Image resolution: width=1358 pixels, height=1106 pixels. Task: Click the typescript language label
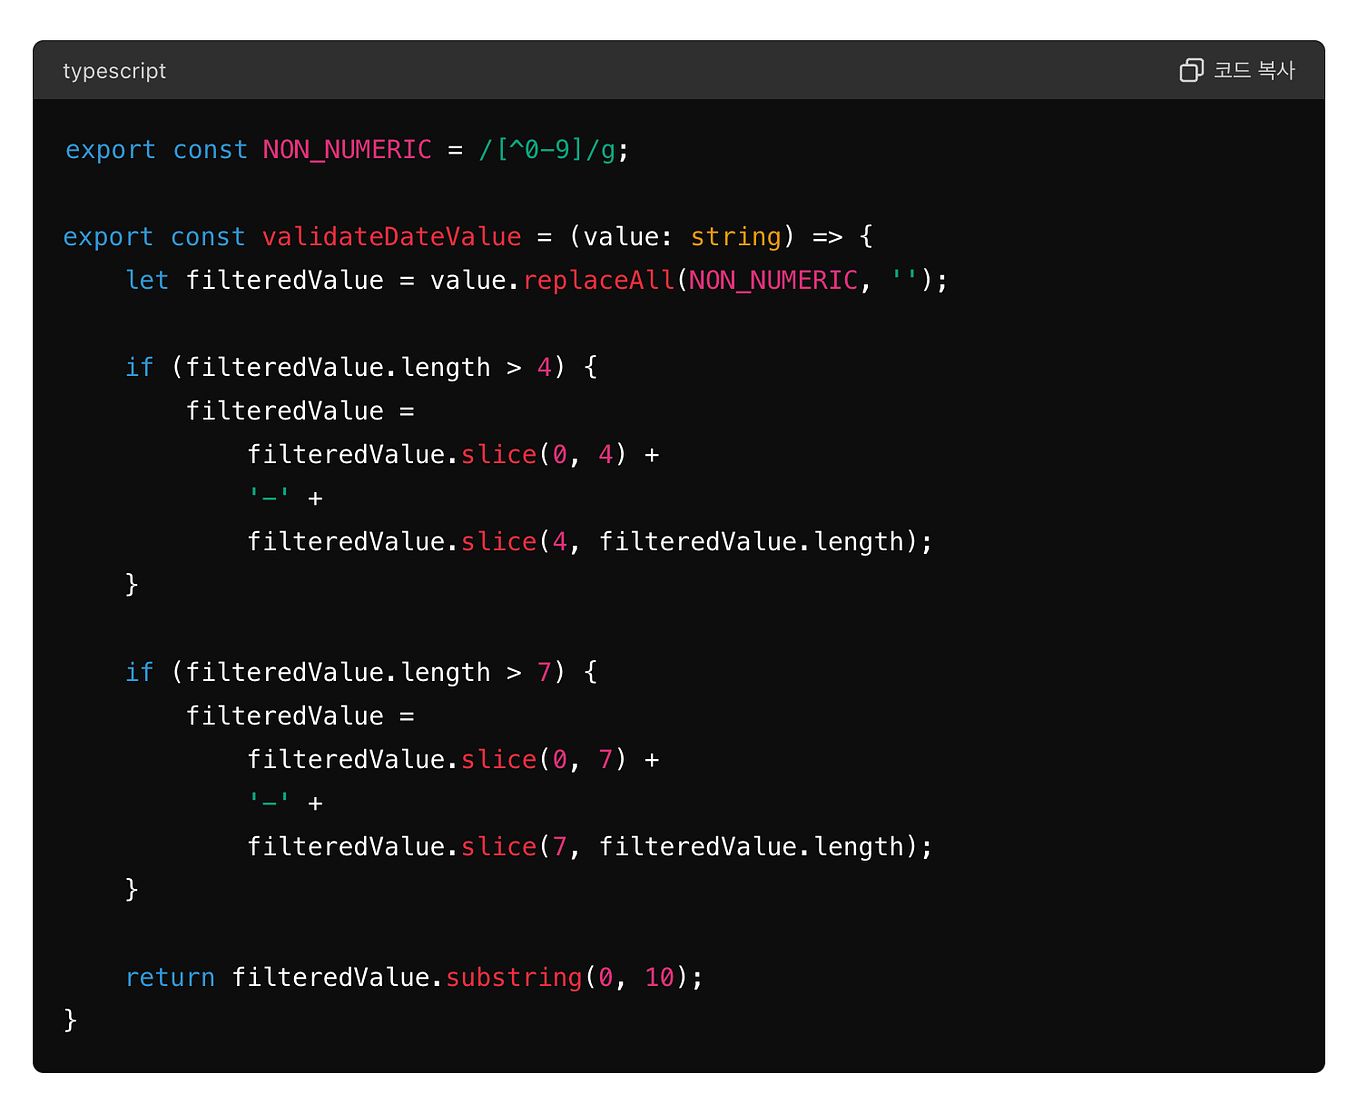click(x=114, y=70)
